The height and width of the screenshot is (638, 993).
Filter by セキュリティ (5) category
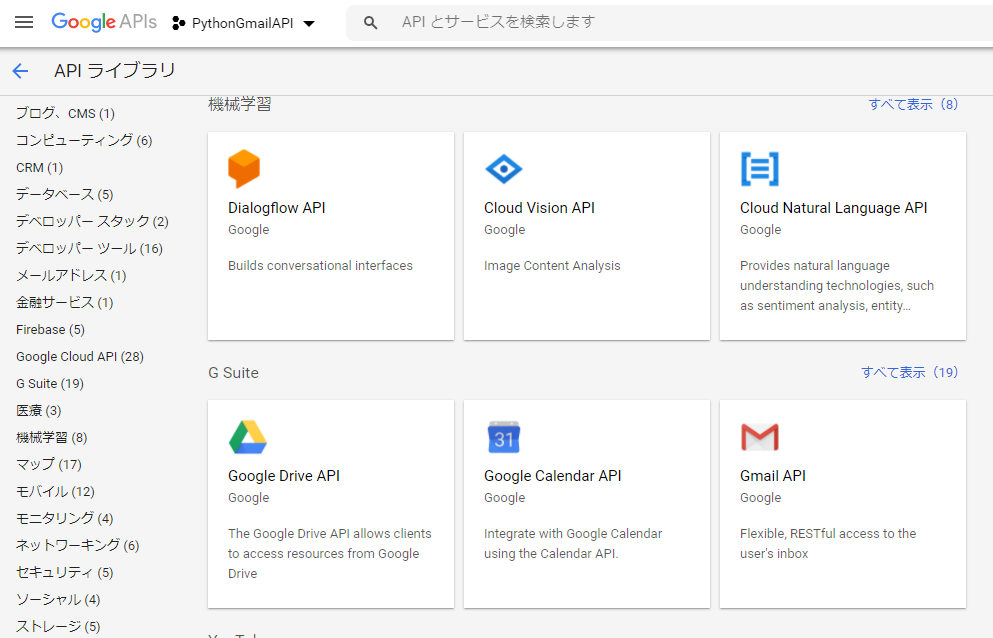(65, 573)
